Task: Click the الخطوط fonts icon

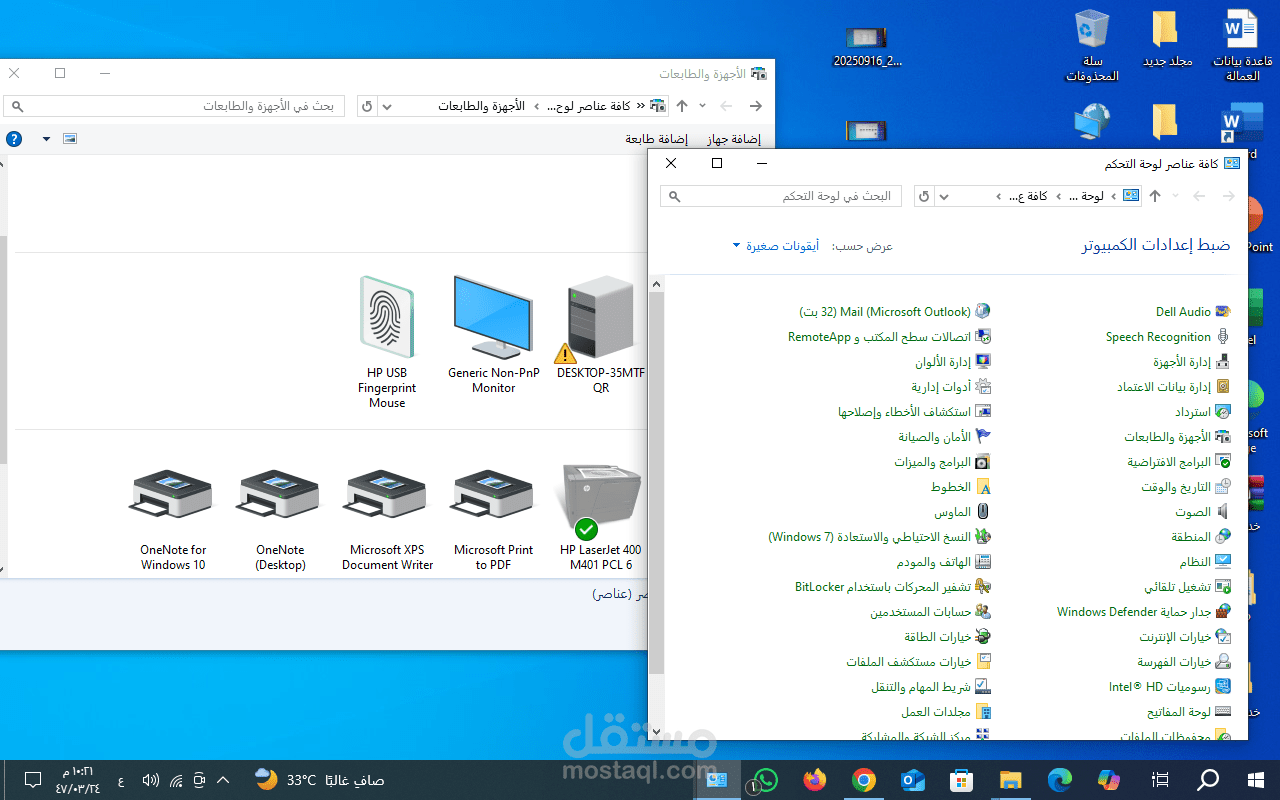Action: click(x=983, y=487)
